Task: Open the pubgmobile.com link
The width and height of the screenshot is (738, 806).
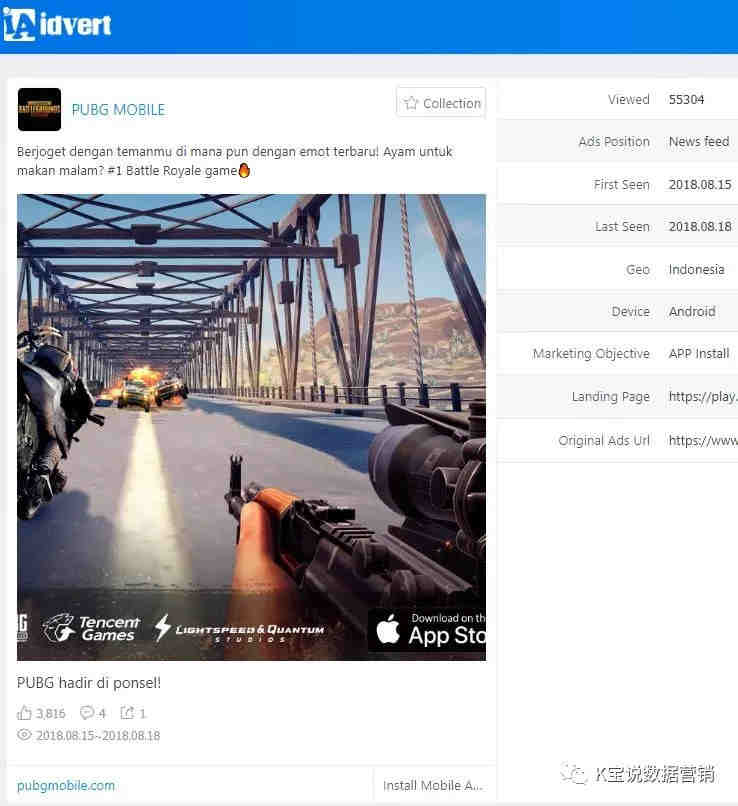Action: pyautogui.click(x=66, y=785)
